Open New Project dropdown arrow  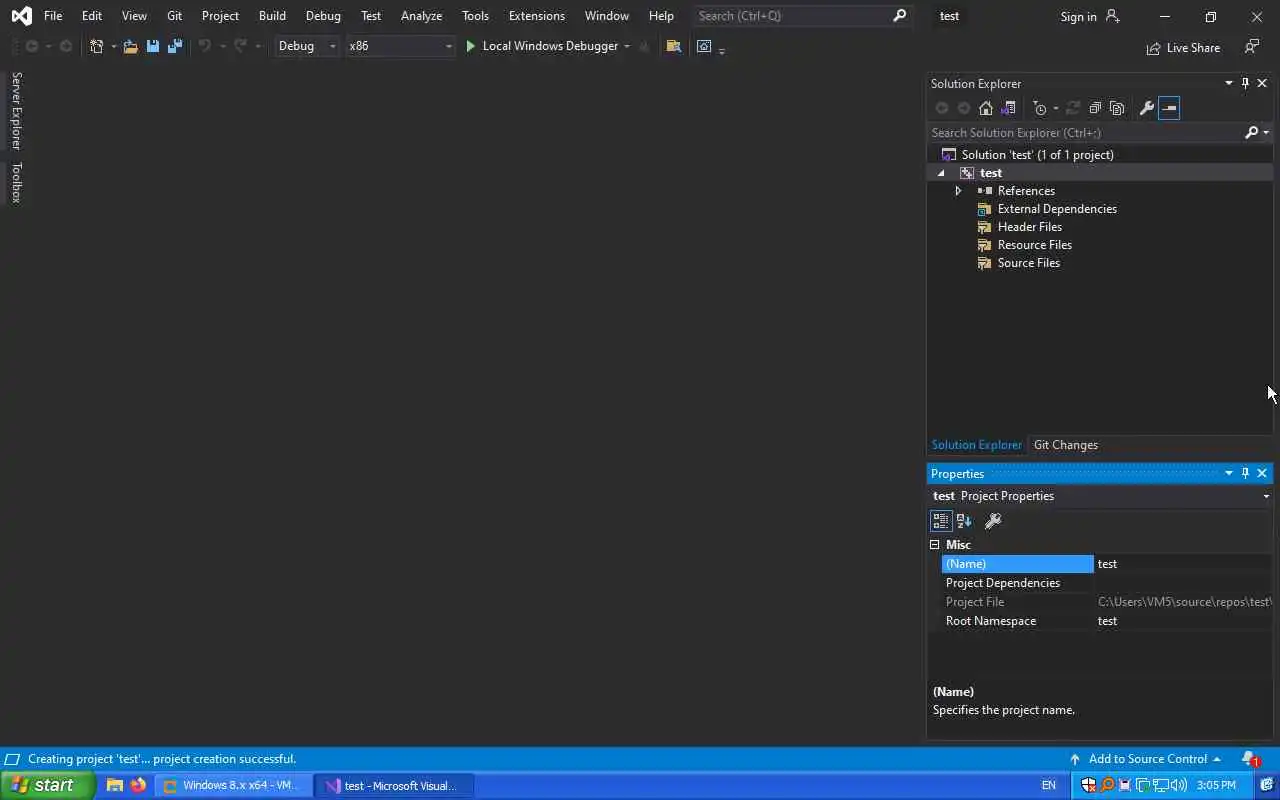[113, 46]
